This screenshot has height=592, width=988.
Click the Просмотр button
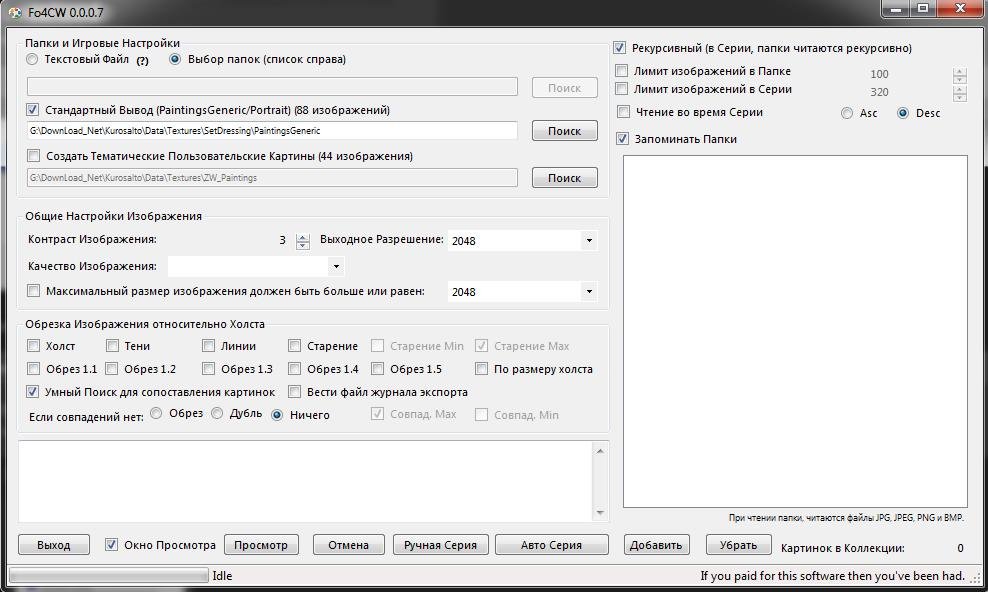(261, 545)
